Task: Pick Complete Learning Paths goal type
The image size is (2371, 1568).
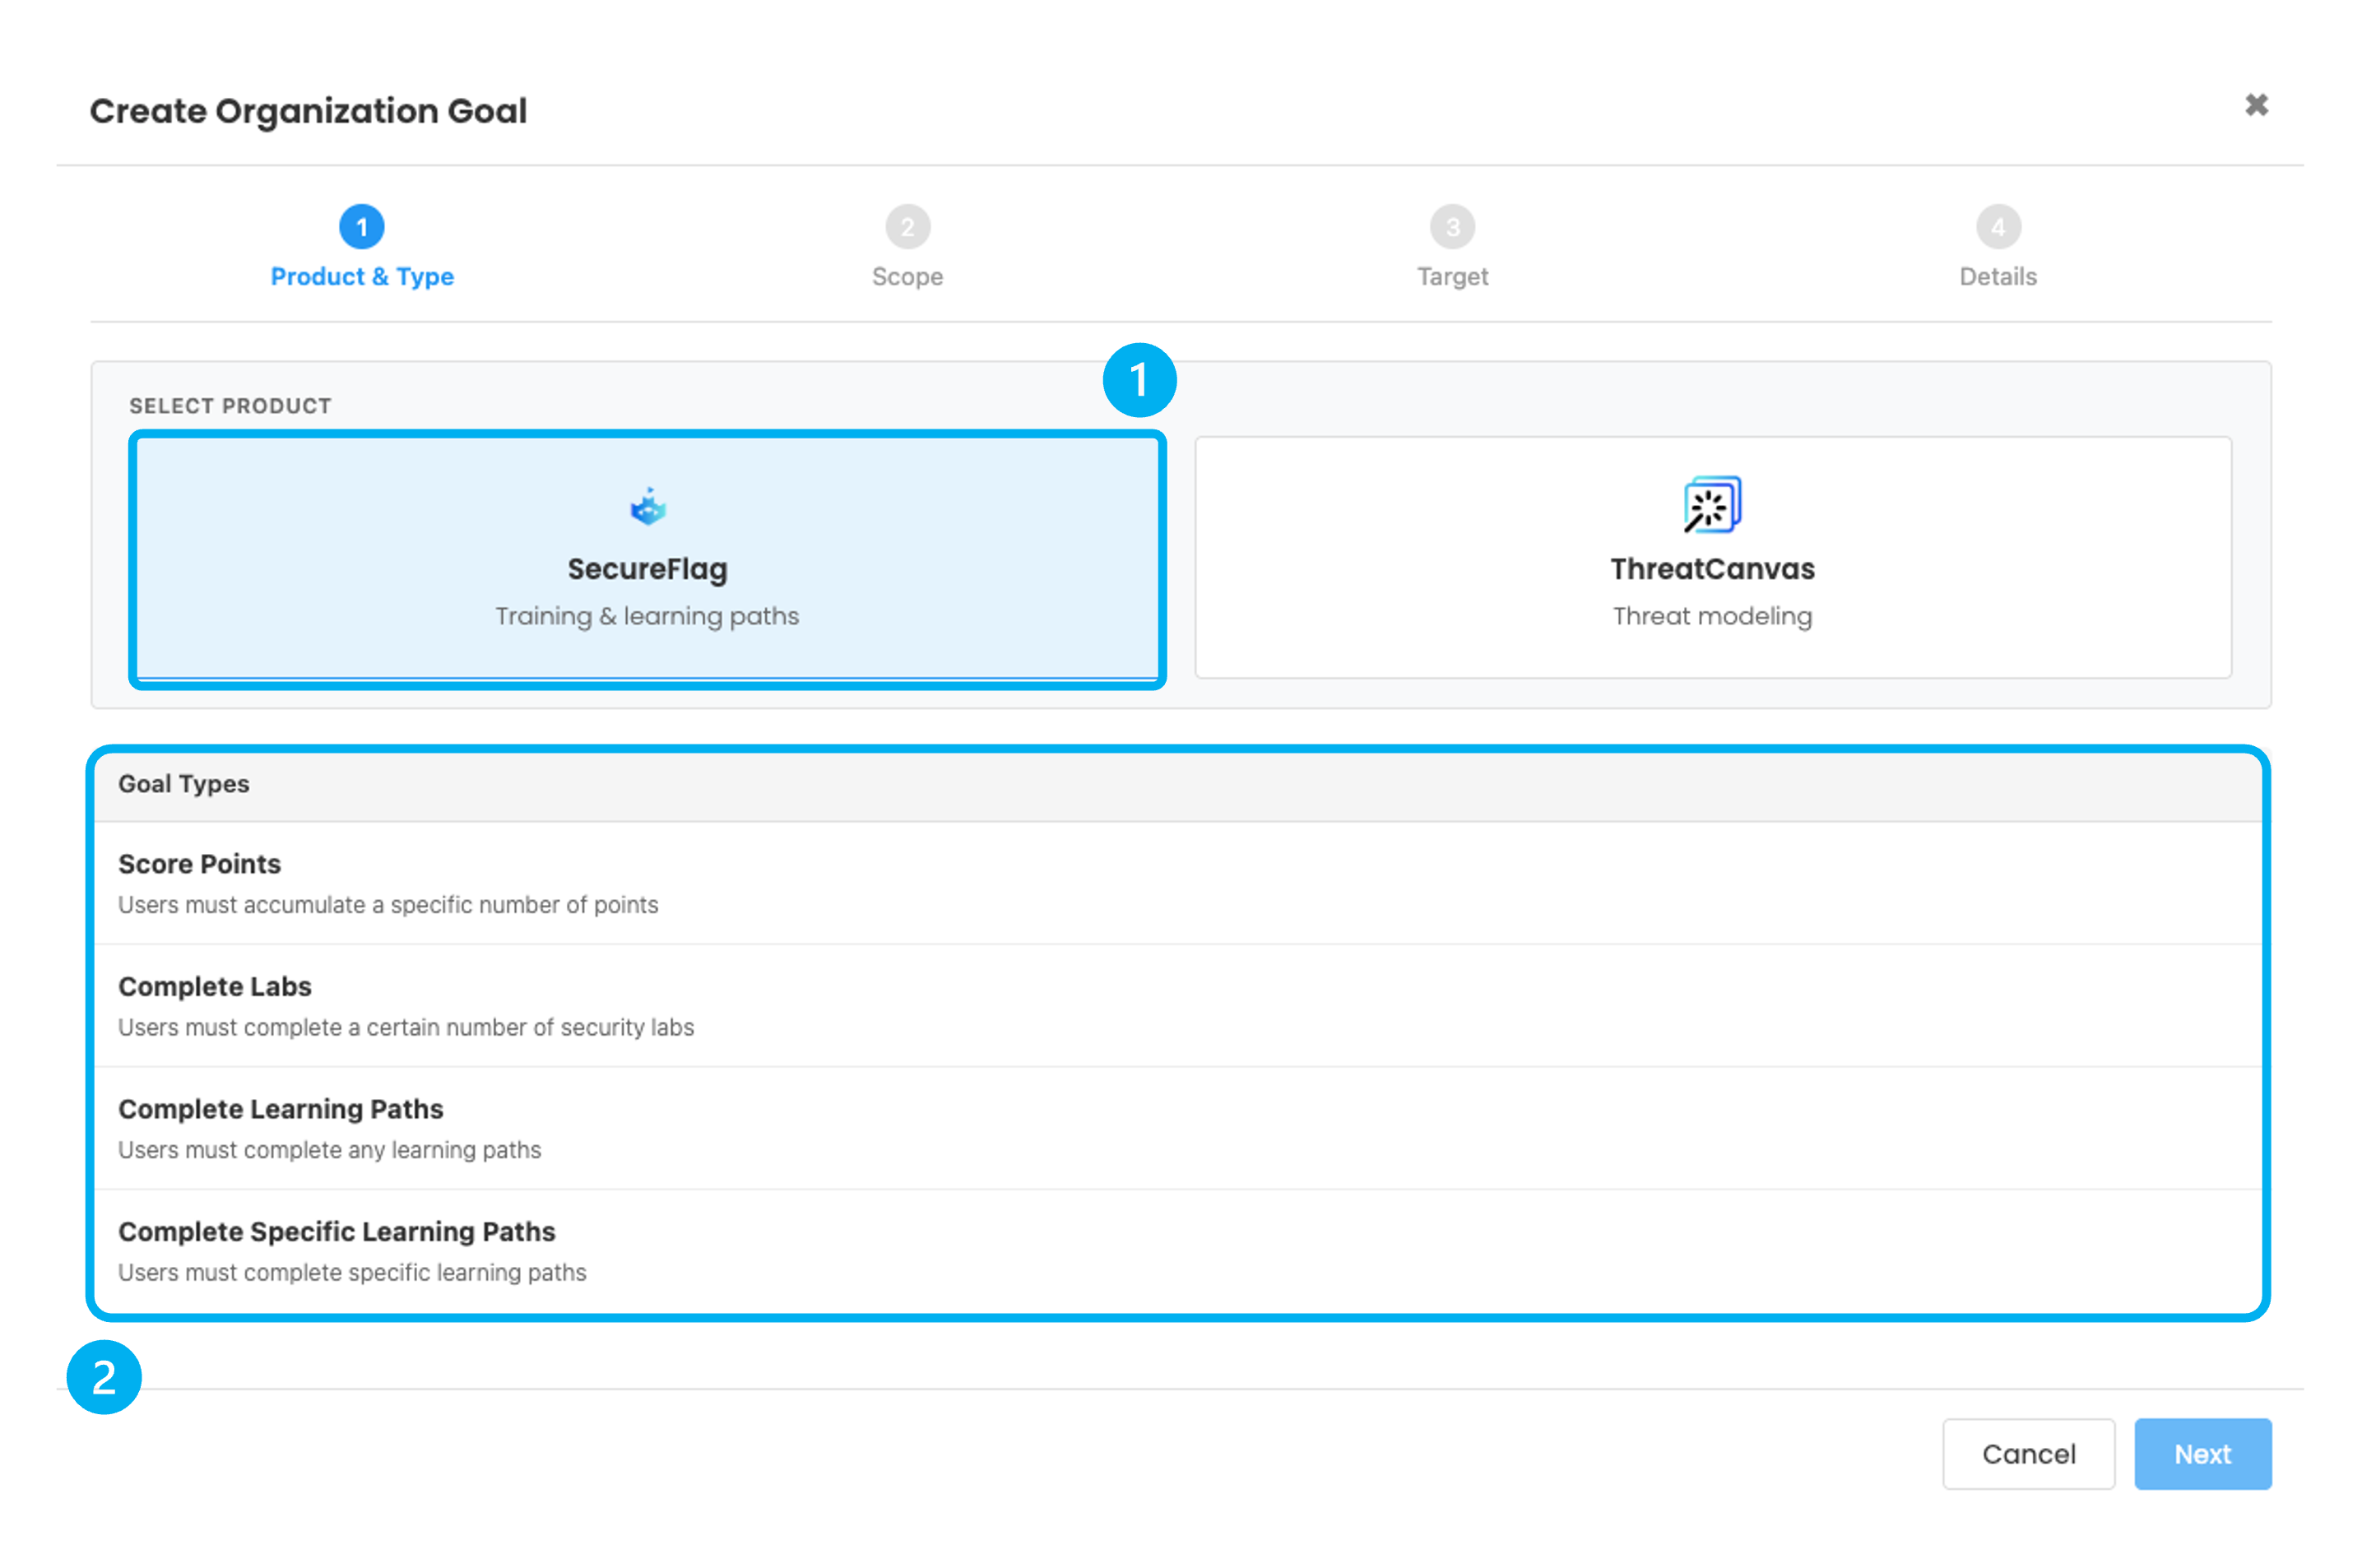Action: tap(1178, 1128)
